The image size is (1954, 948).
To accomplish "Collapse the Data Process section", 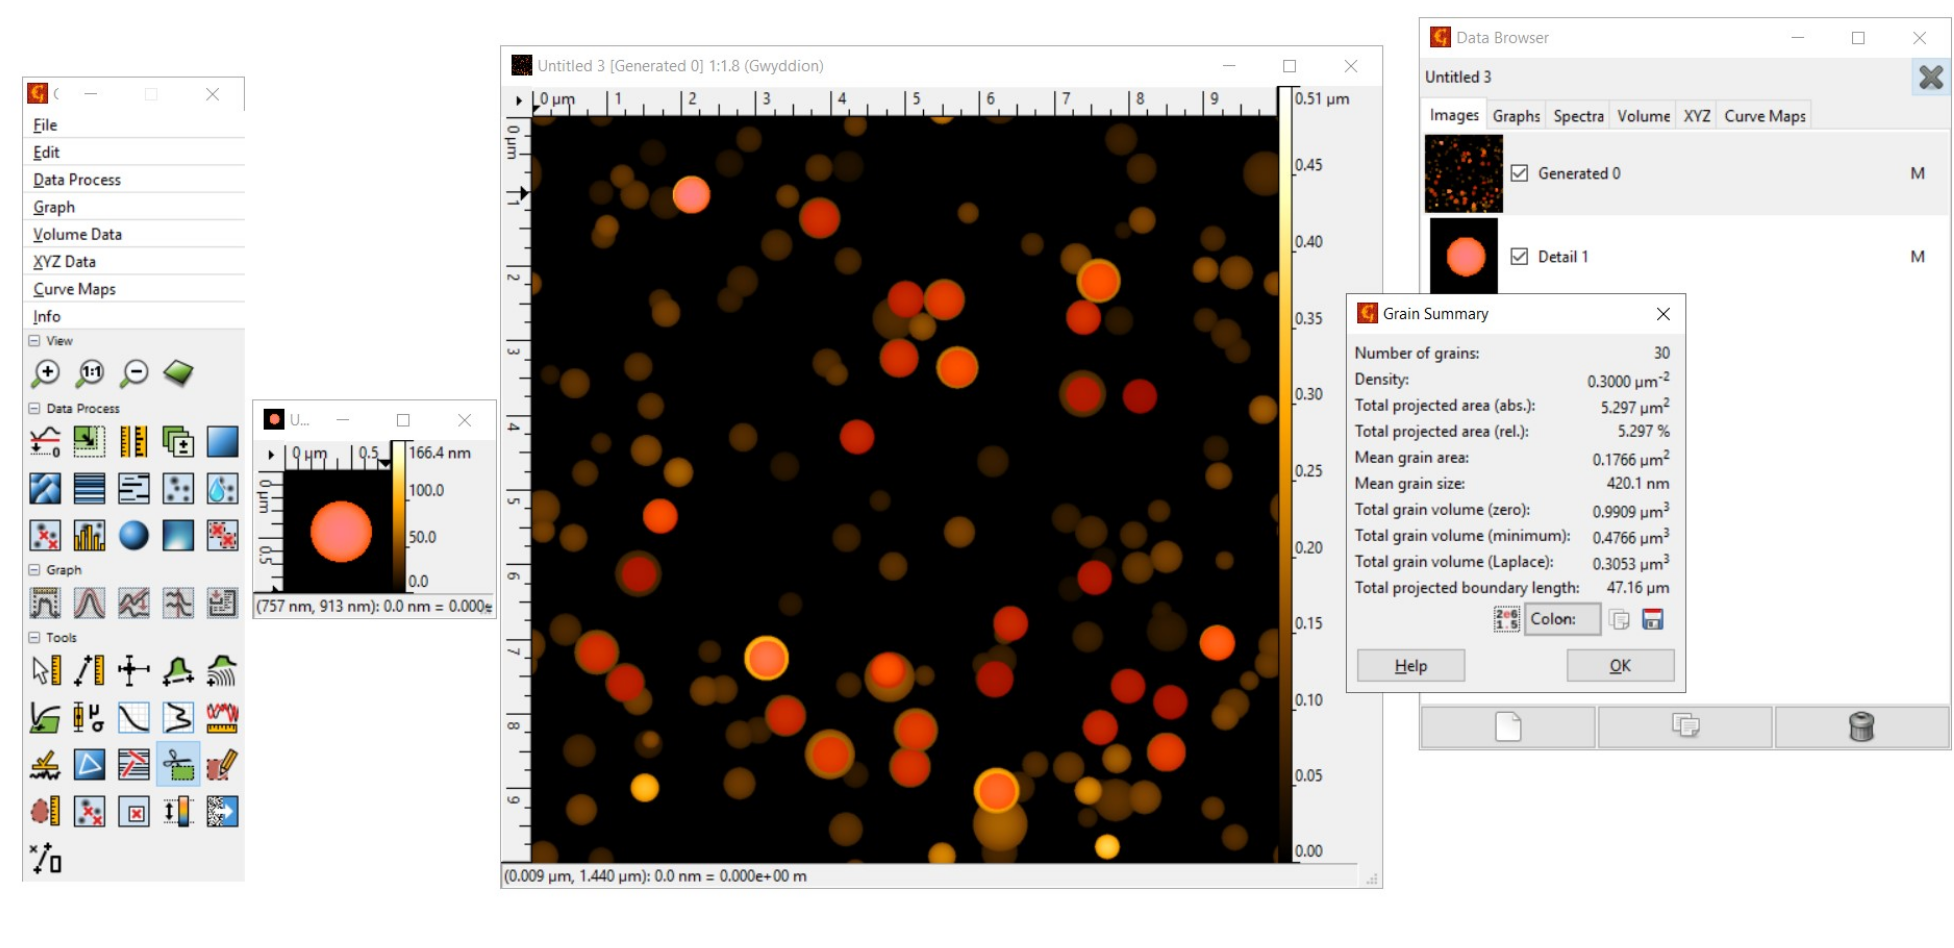I will pyautogui.click(x=34, y=408).
